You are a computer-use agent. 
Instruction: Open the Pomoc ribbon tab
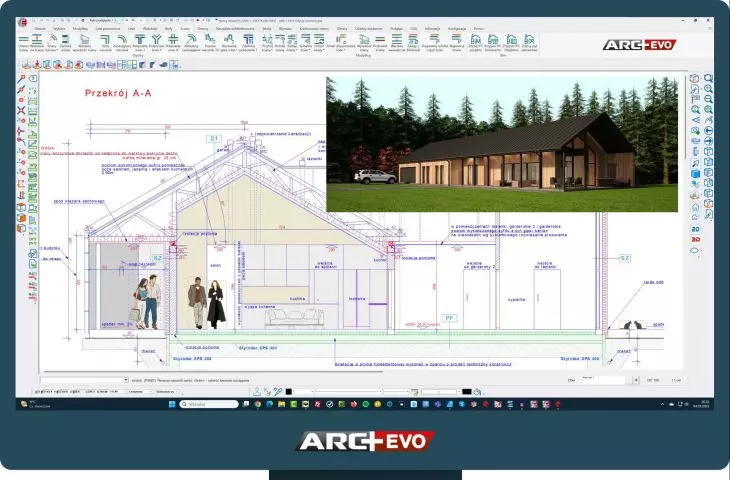pos(479,29)
